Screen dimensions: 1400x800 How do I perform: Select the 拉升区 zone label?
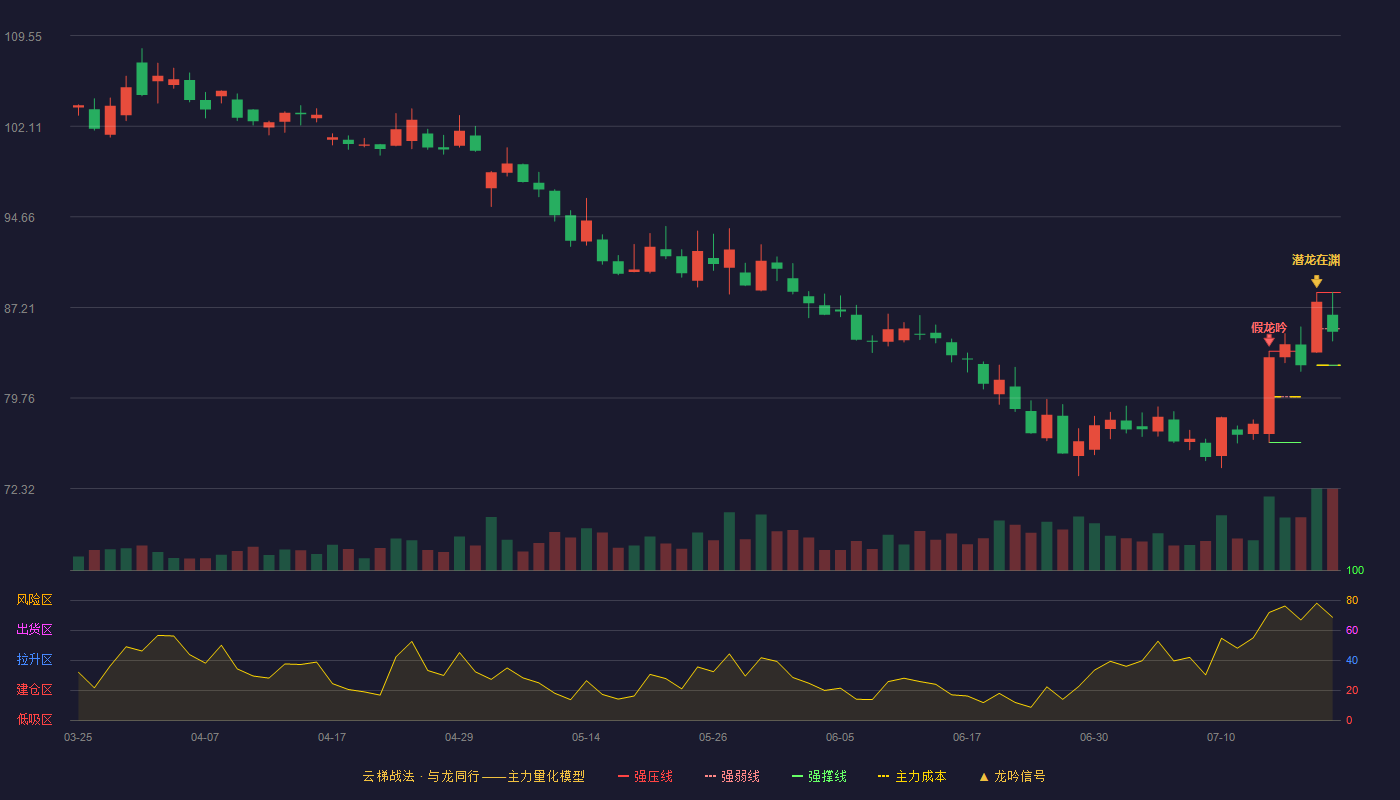(34, 660)
